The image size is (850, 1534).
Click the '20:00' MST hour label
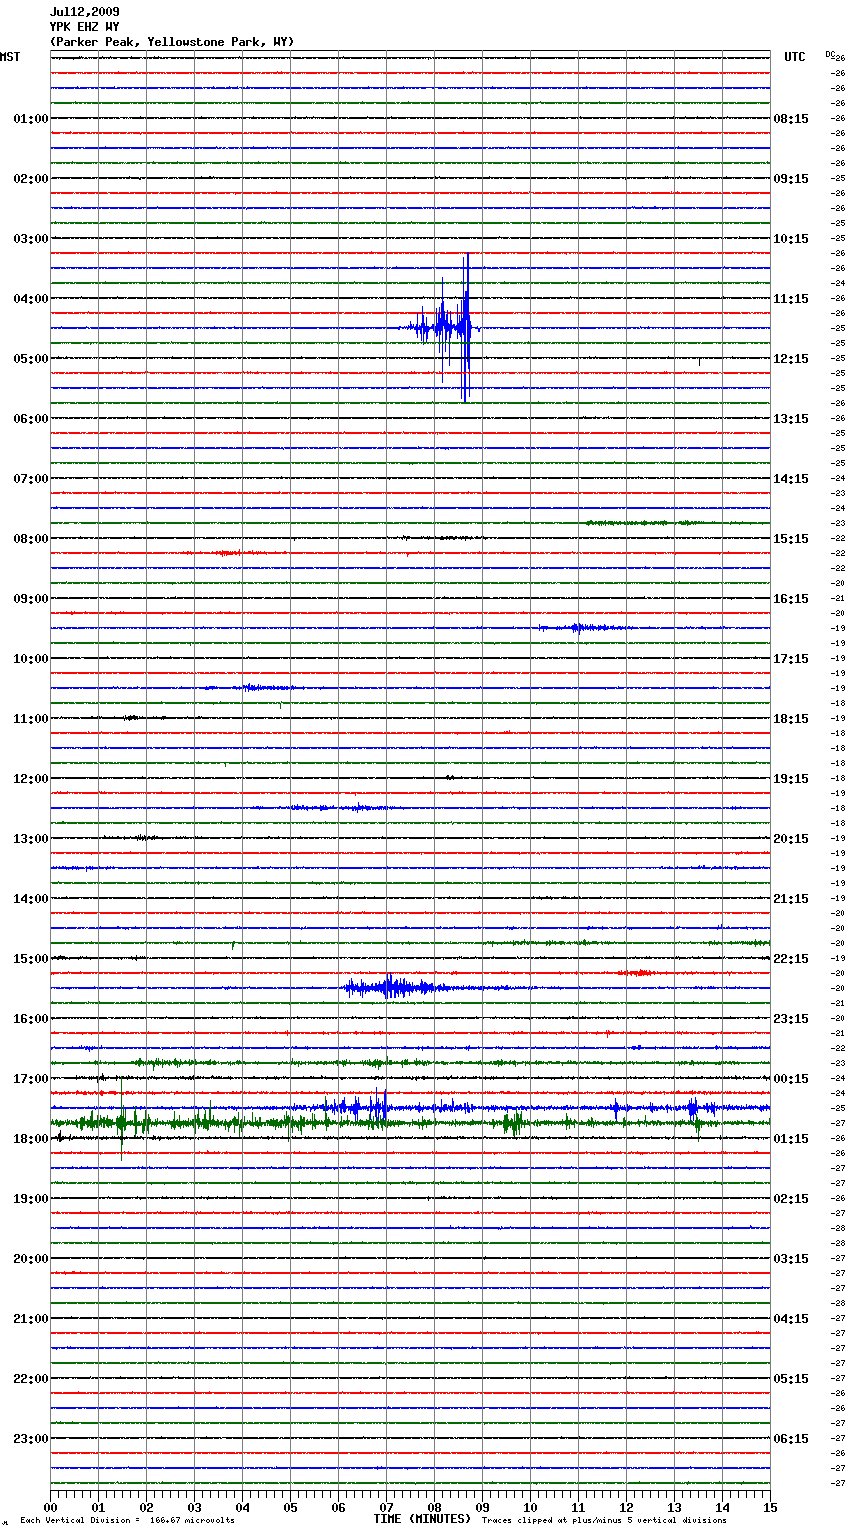(x=31, y=1259)
